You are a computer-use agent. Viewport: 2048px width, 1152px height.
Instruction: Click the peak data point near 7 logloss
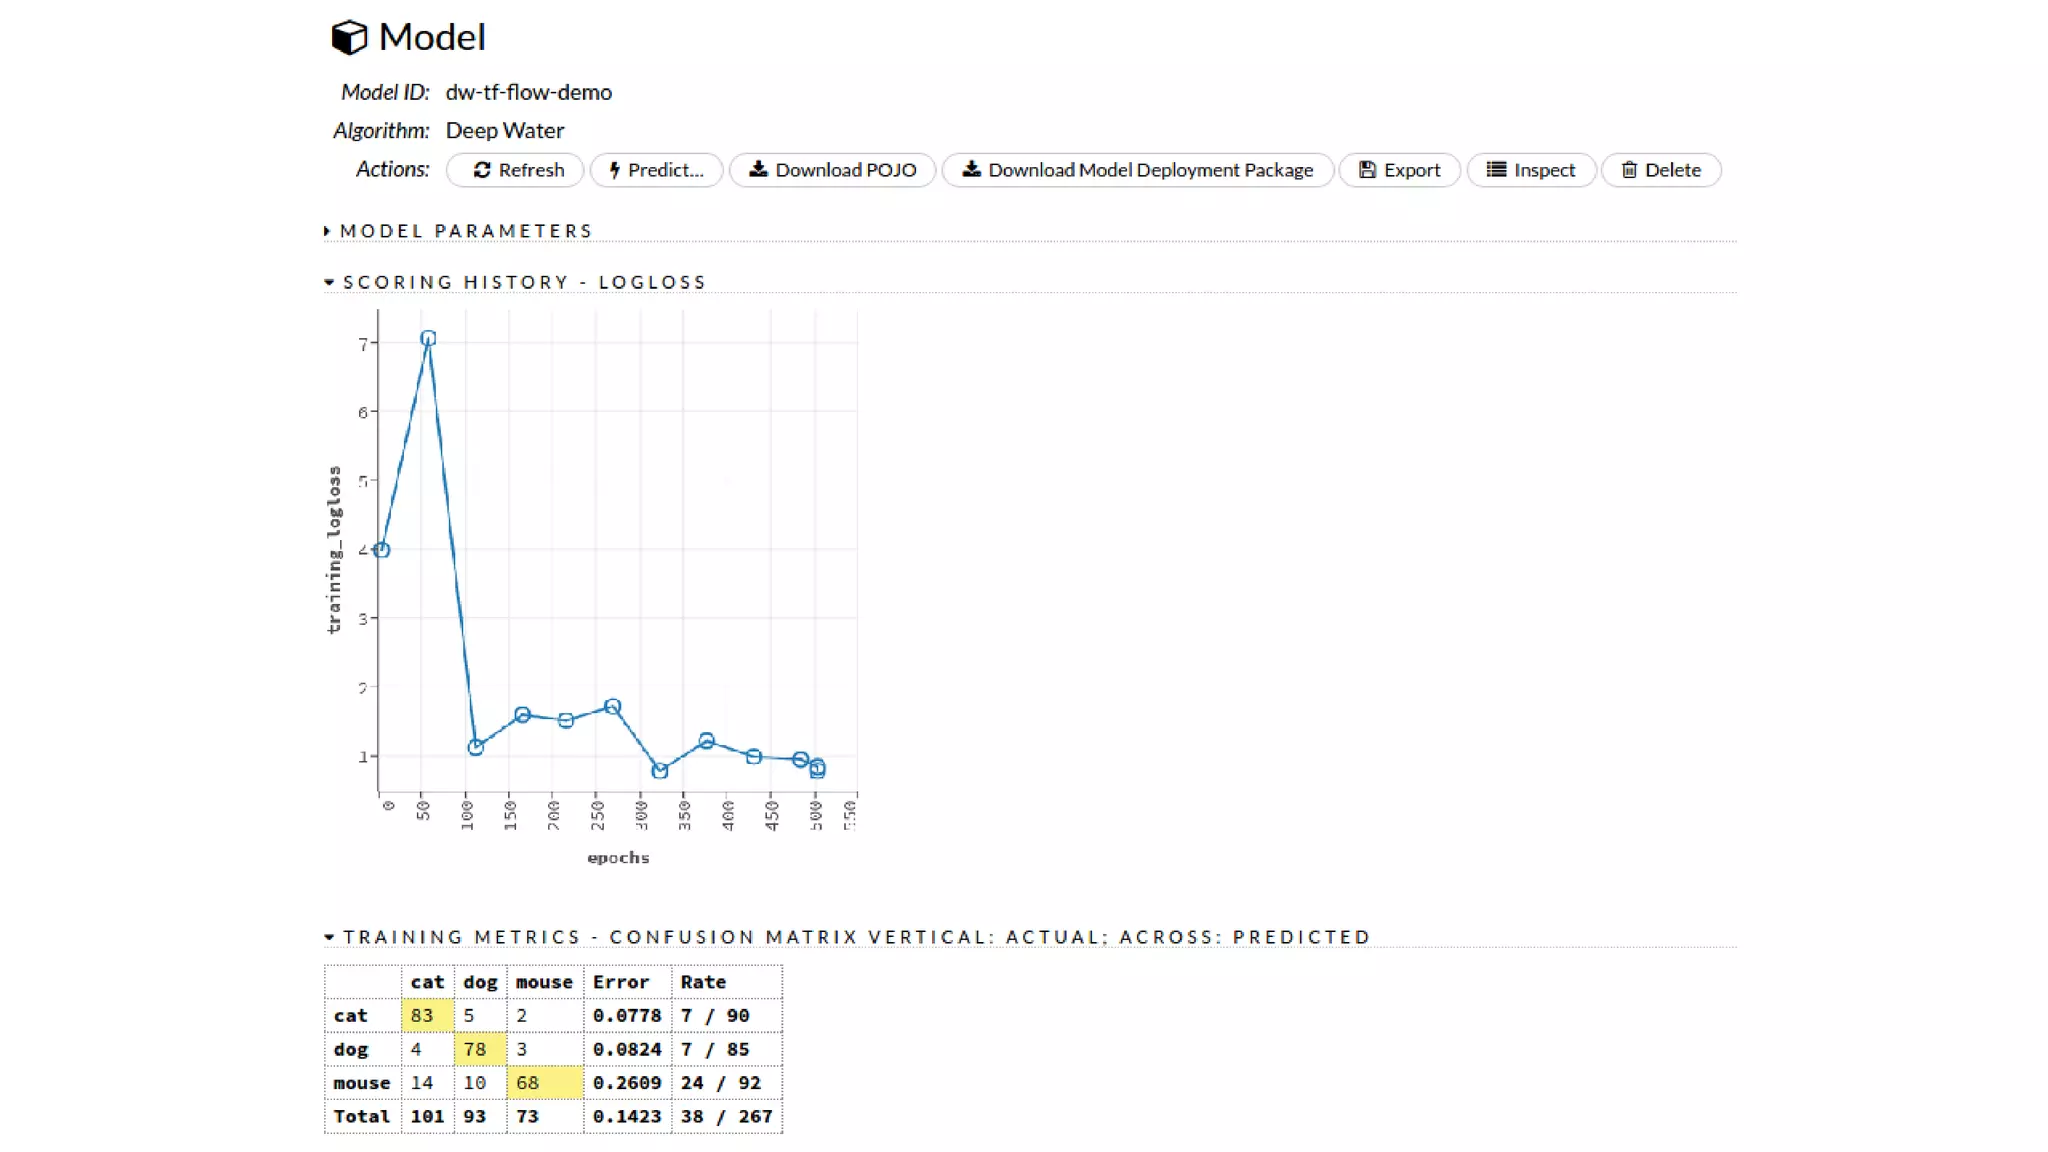point(428,338)
